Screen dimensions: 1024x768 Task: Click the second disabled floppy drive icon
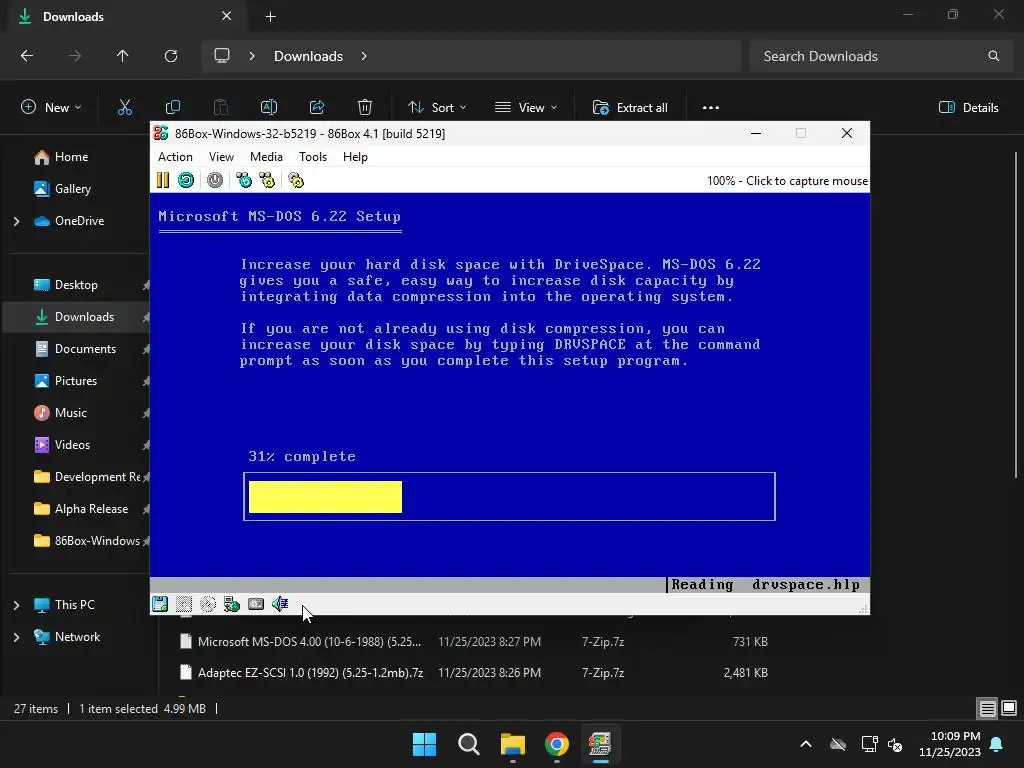[x=184, y=604]
